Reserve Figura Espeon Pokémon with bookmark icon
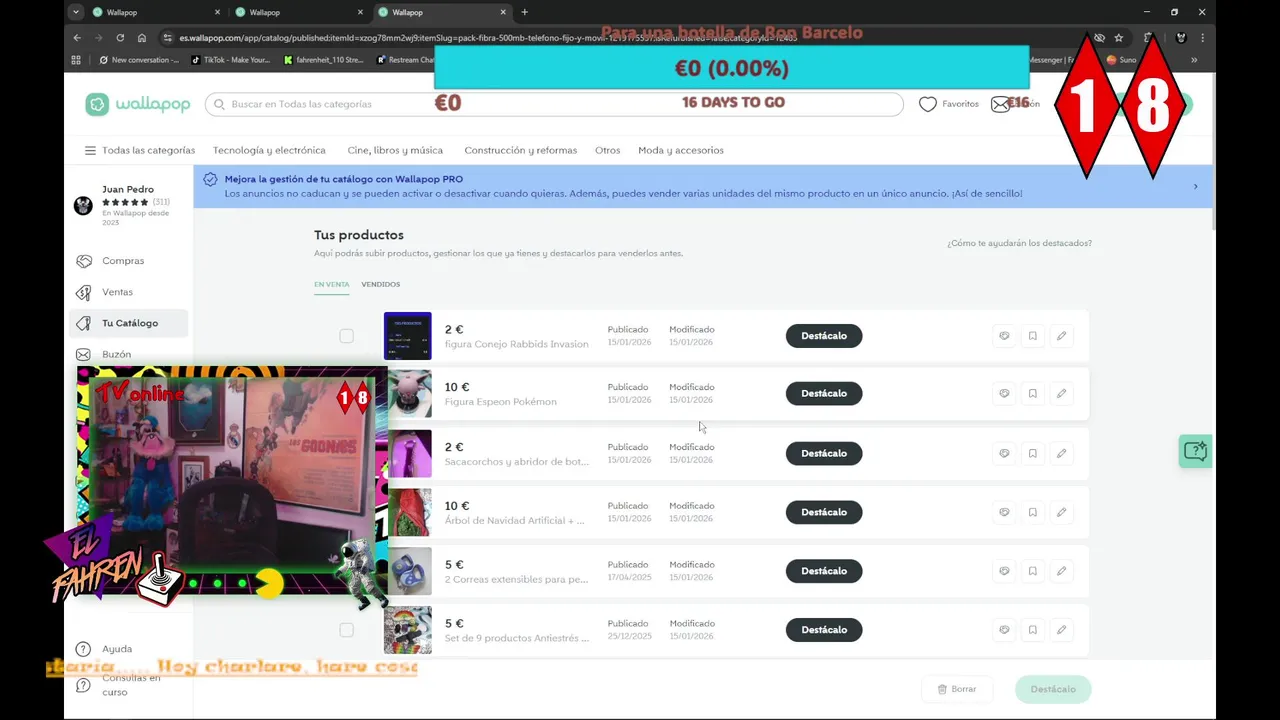 (1033, 394)
